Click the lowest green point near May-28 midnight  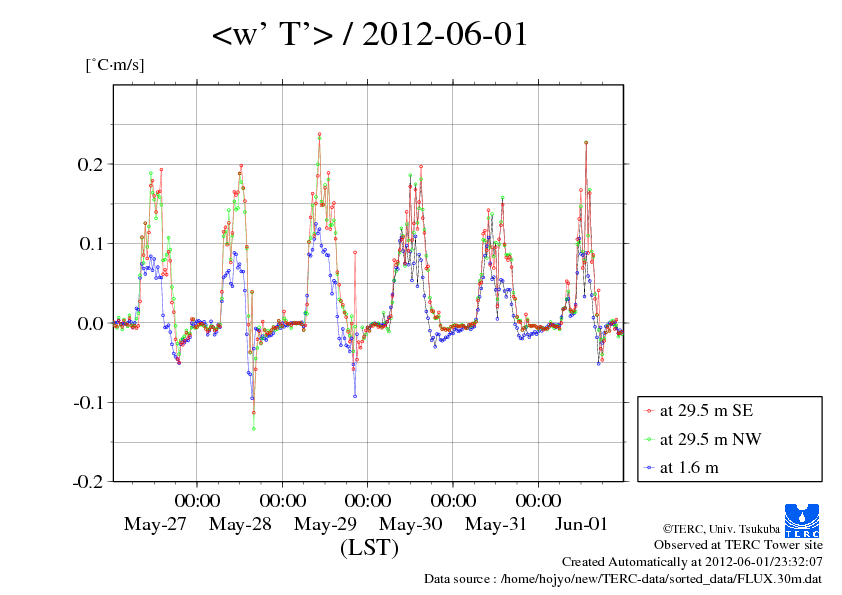[x=253, y=429]
